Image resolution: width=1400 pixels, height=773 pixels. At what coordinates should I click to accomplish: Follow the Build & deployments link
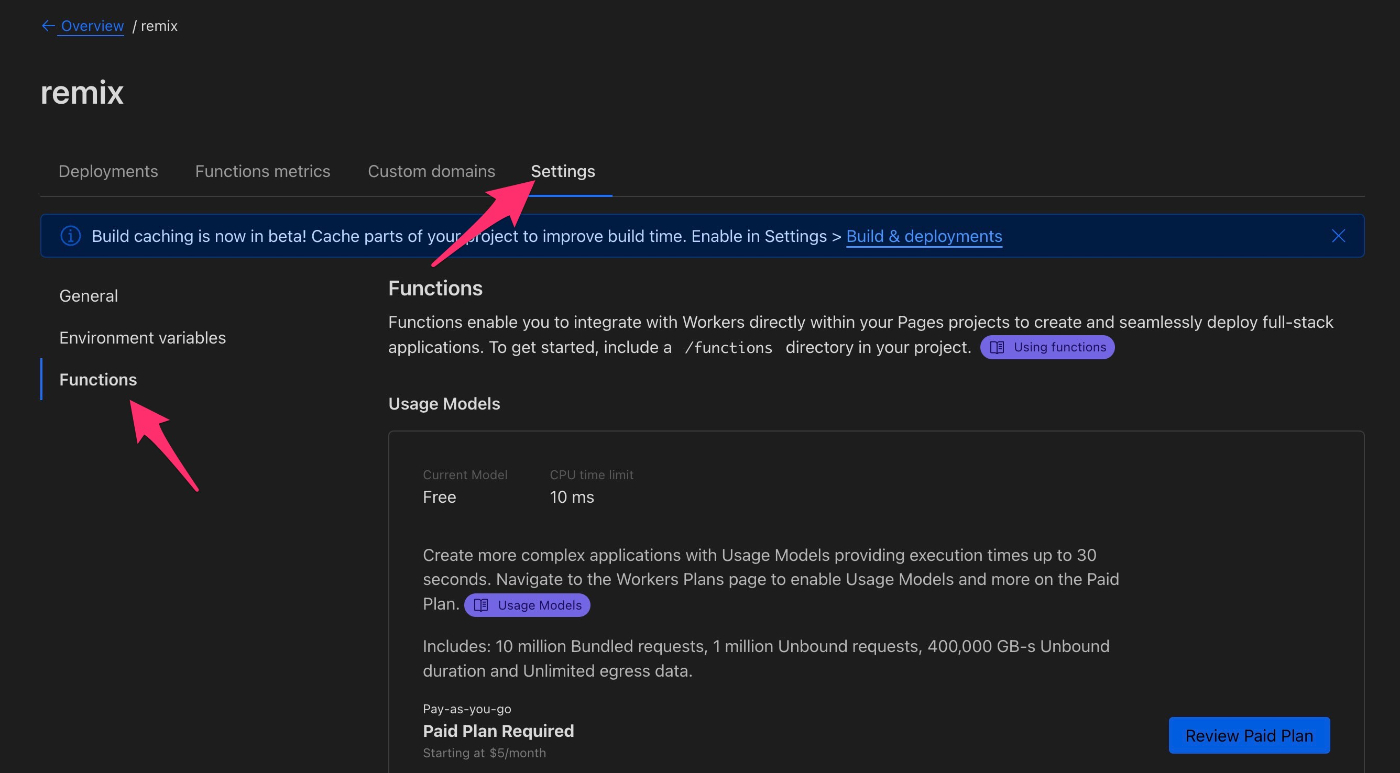coord(924,236)
